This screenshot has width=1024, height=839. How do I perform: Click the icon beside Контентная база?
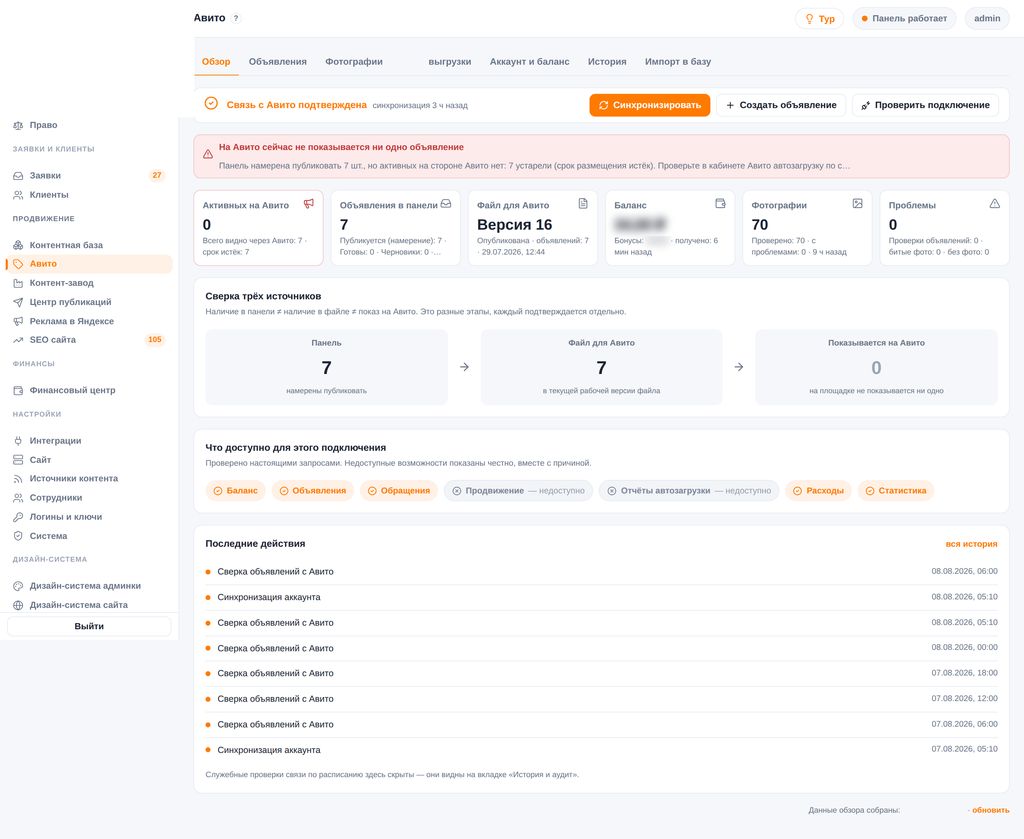point(18,245)
